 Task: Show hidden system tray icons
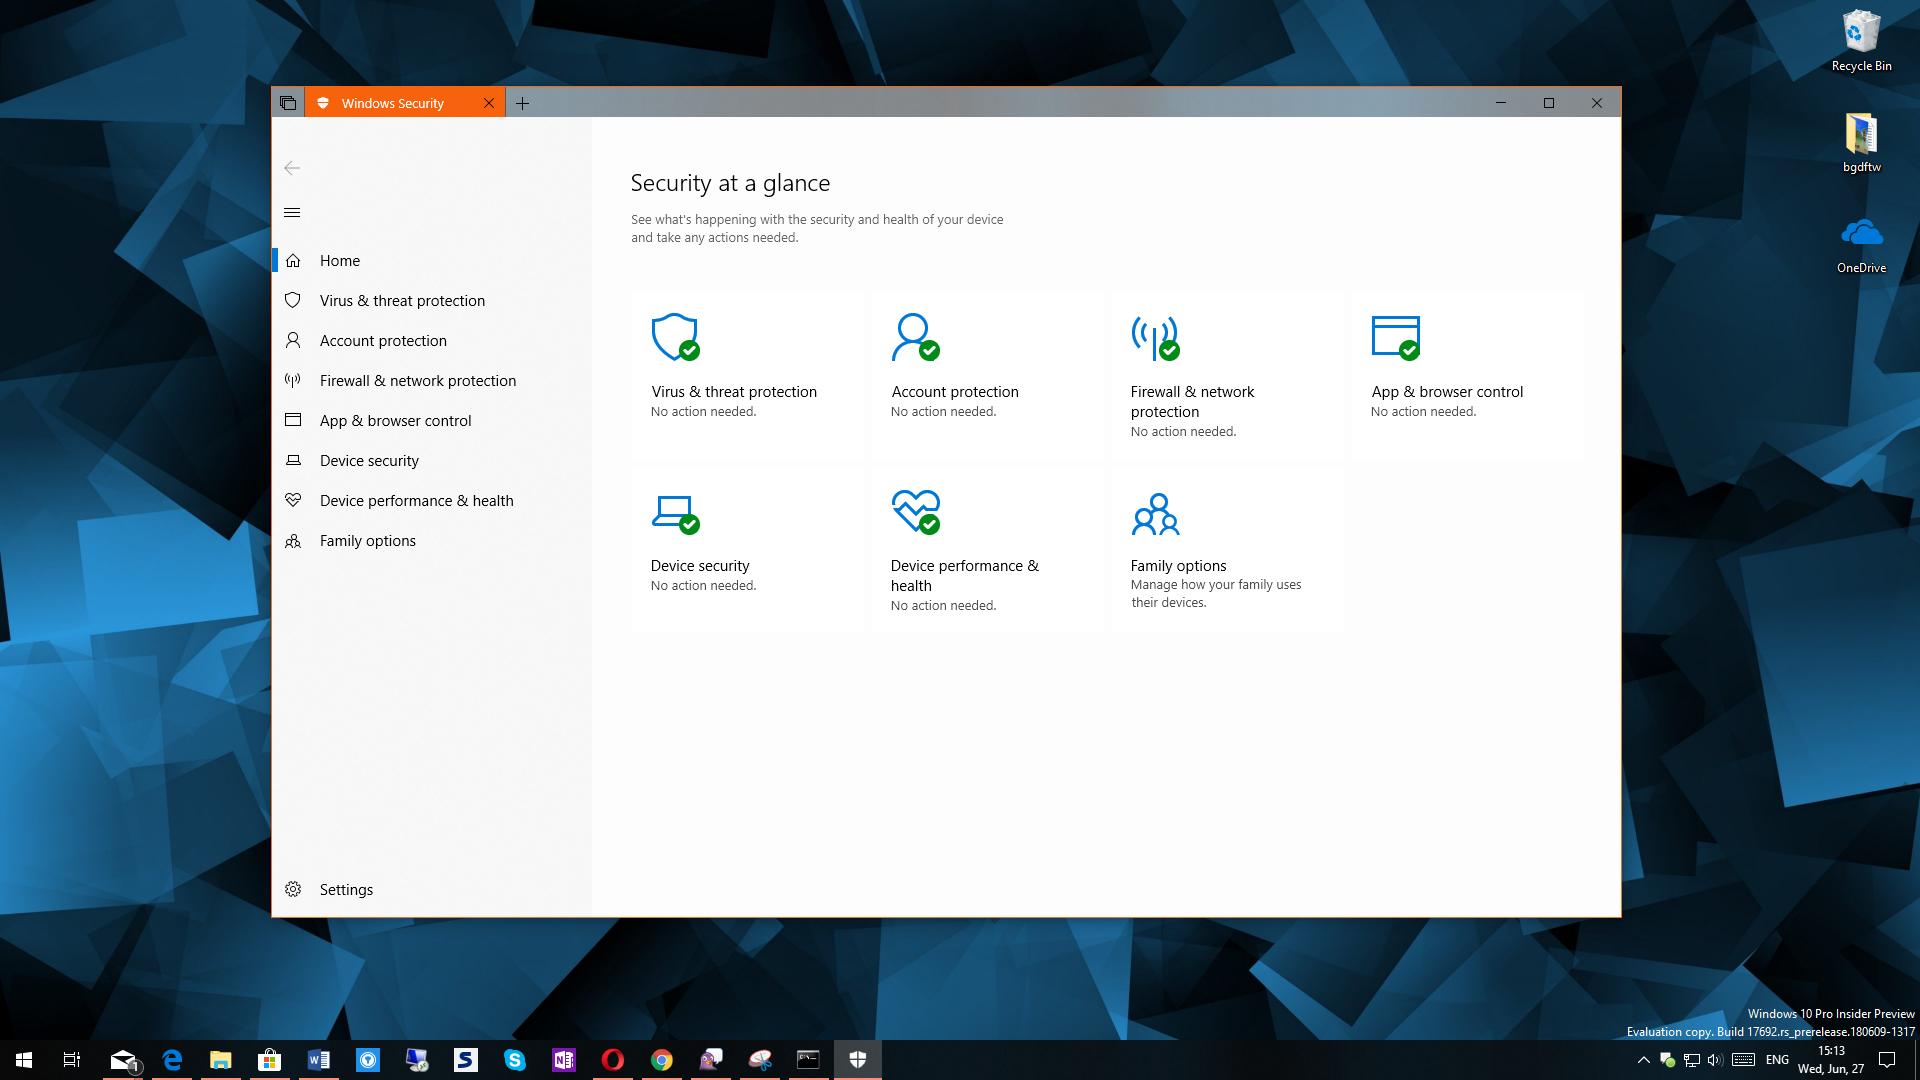[1643, 1060]
